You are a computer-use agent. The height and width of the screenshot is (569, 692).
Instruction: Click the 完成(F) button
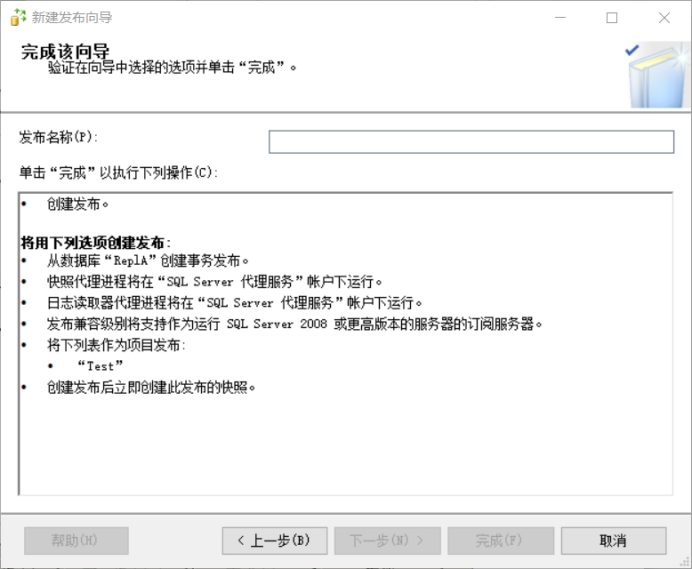pos(500,541)
